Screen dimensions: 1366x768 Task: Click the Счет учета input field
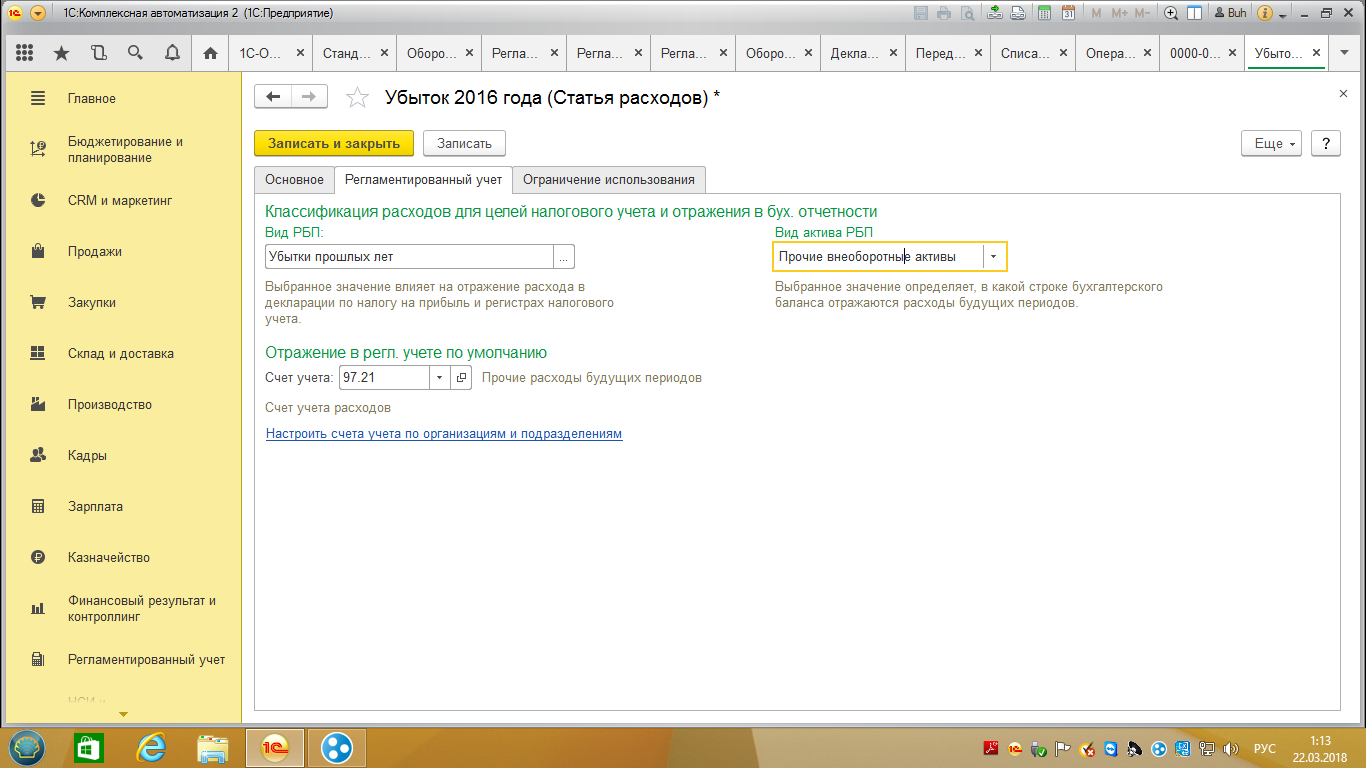click(x=384, y=378)
